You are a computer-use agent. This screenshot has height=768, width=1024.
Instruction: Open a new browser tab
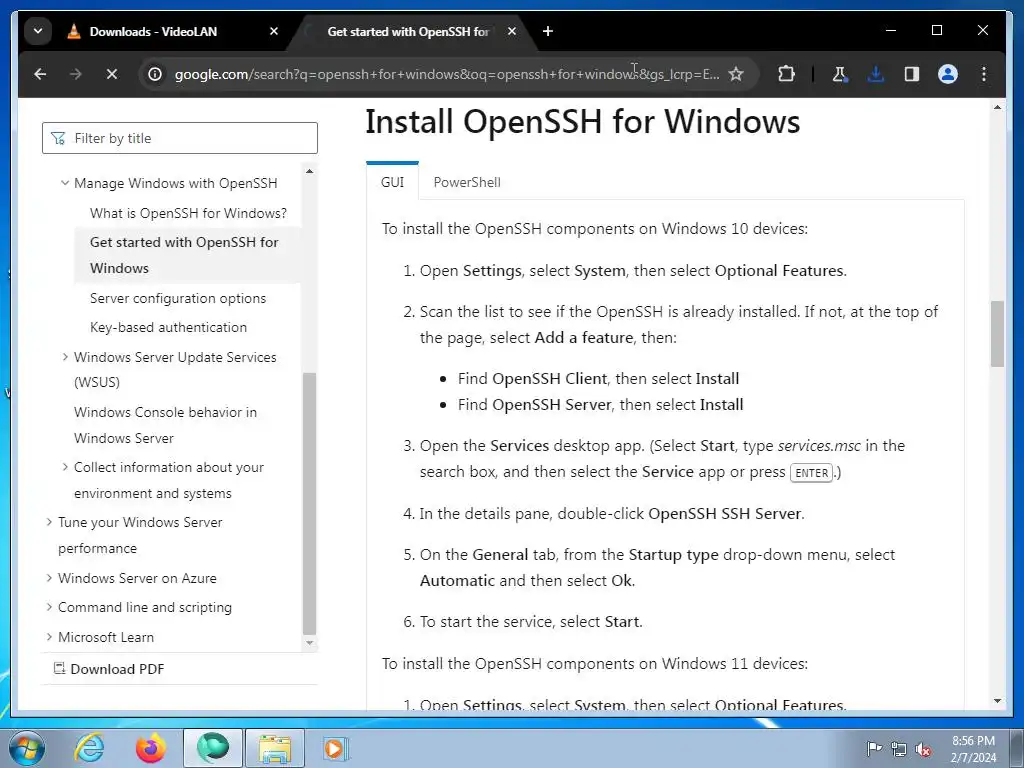click(x=548, y=31)
